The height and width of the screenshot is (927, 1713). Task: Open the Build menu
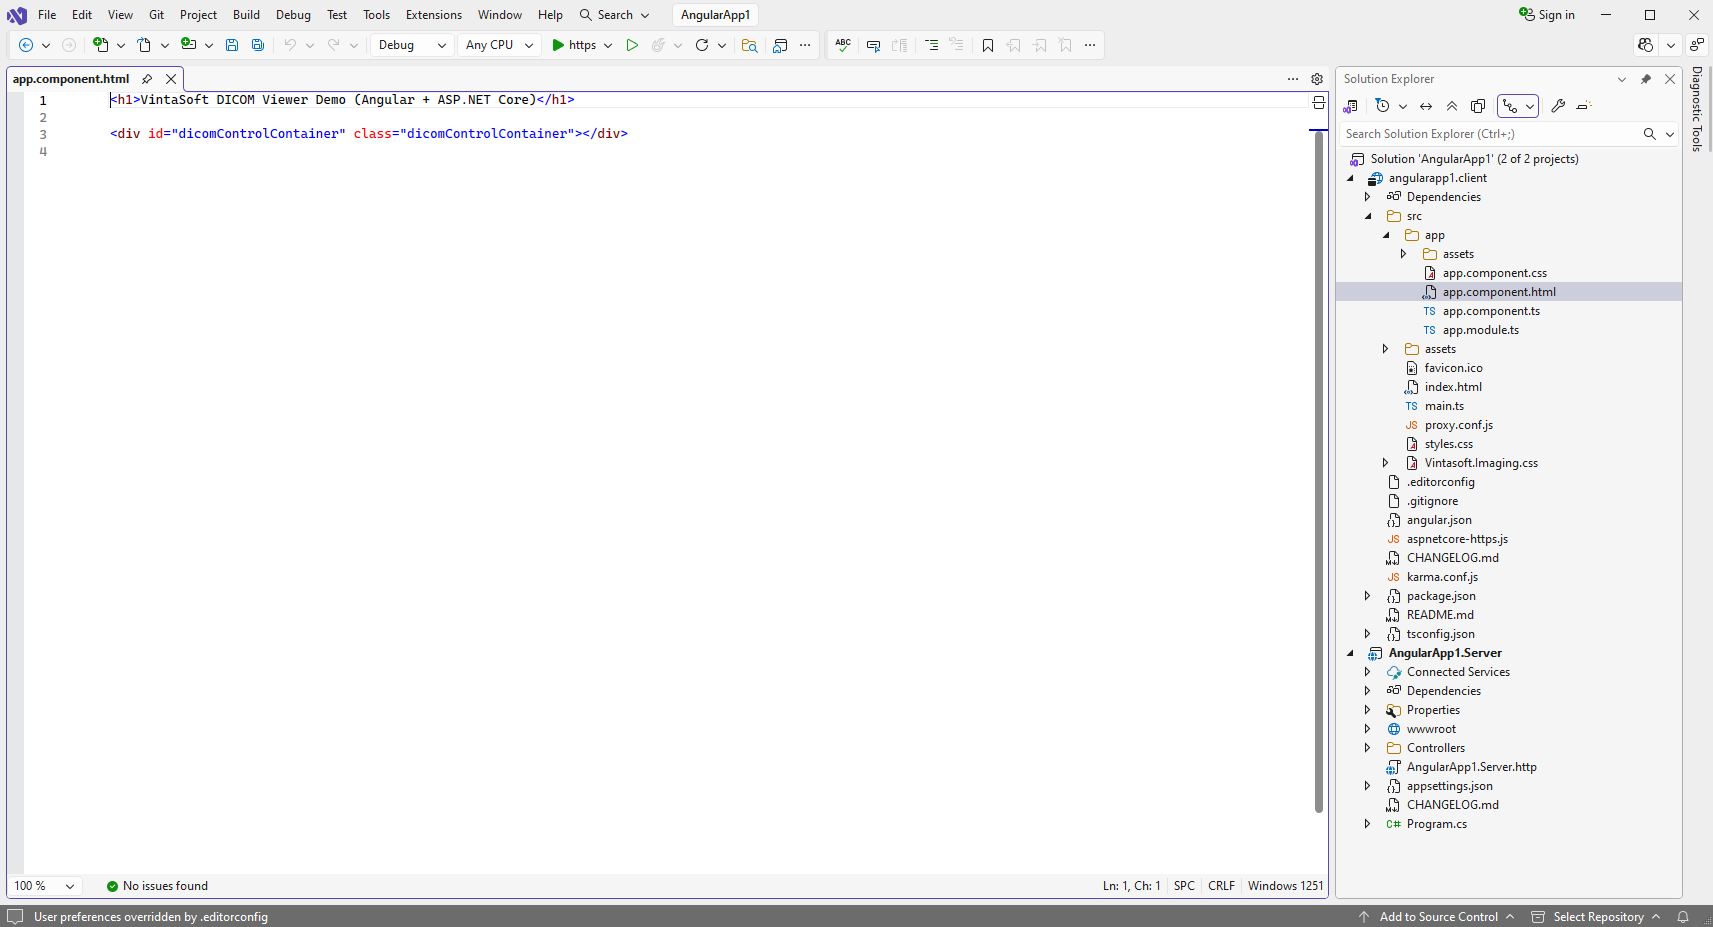click(x=246, y=15)
